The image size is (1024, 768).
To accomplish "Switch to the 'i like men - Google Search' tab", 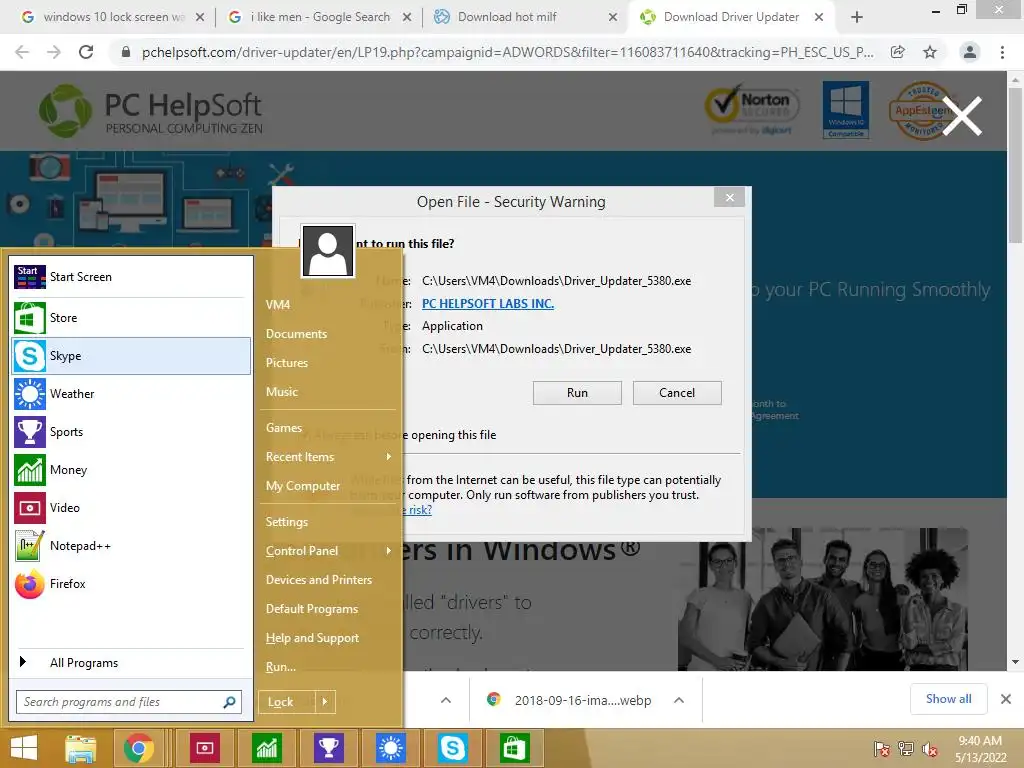I will point(319,17).
